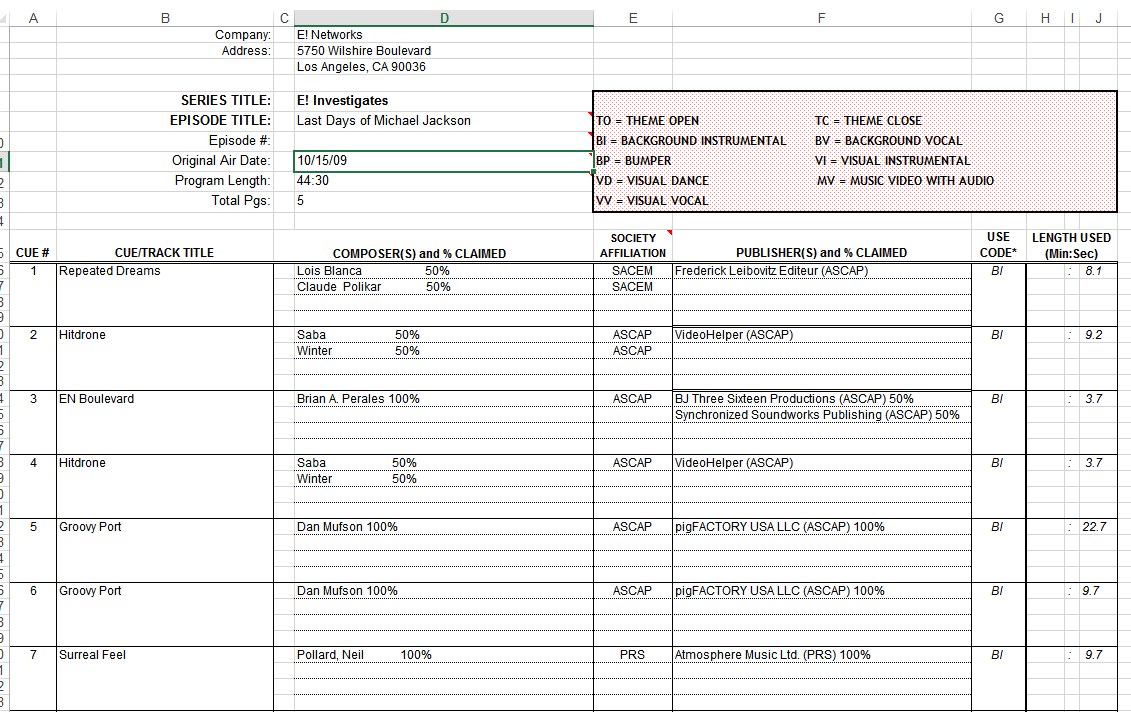This screenshot has height=712, width=1131.
Task: Select the 'Episode #:' label cell
Action: [165, 141]
